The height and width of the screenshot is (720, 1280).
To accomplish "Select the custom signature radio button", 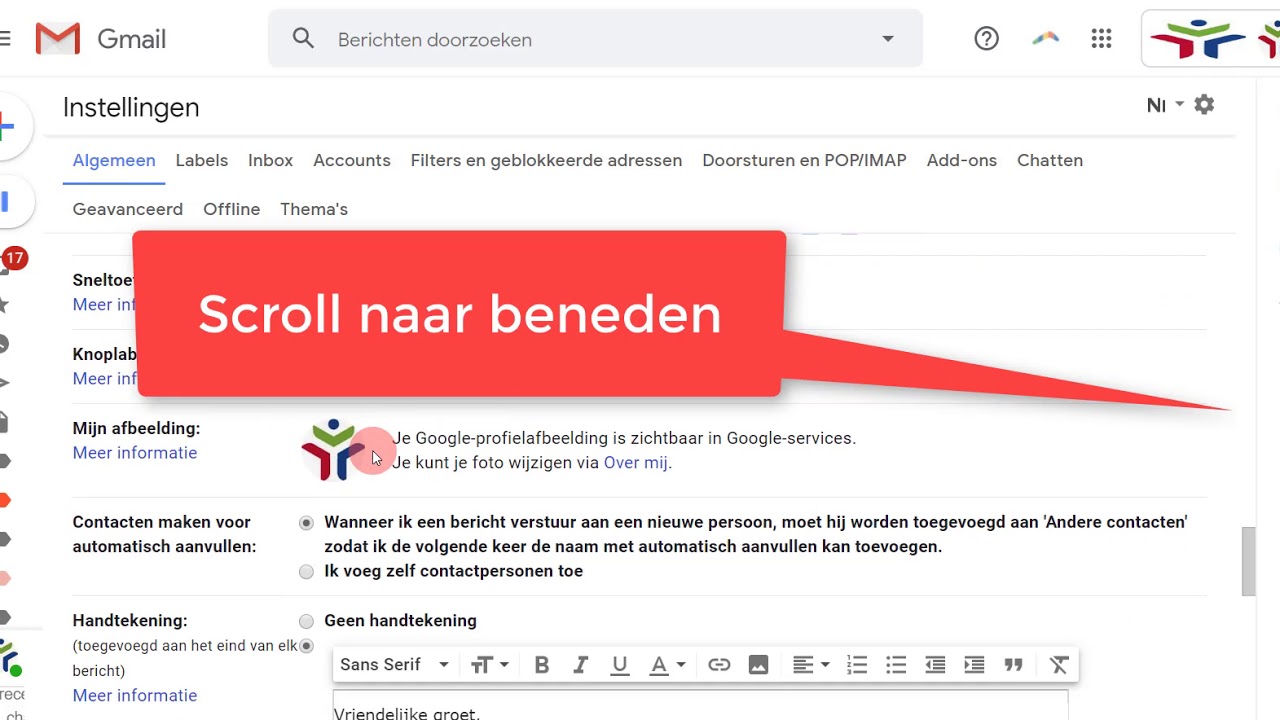I will [306, 646].
